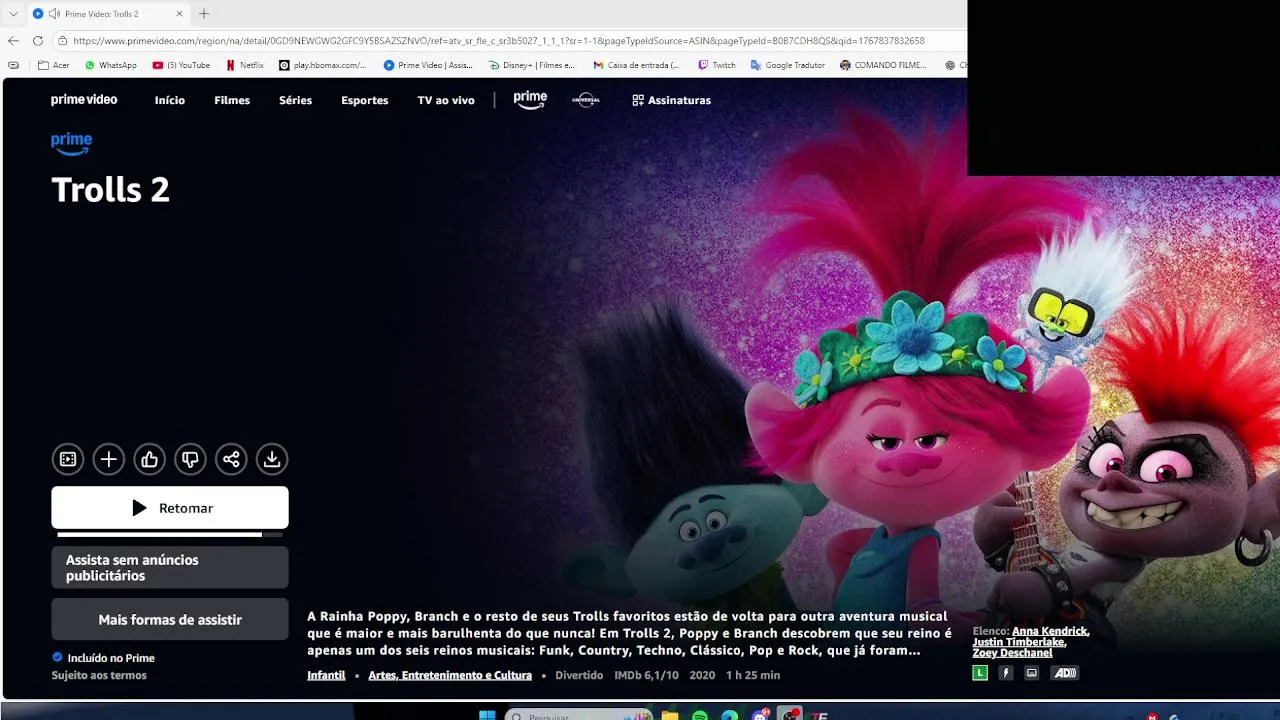Click the Prime Video logo in header
The image size is (1280, 720).
pos(84,100)
